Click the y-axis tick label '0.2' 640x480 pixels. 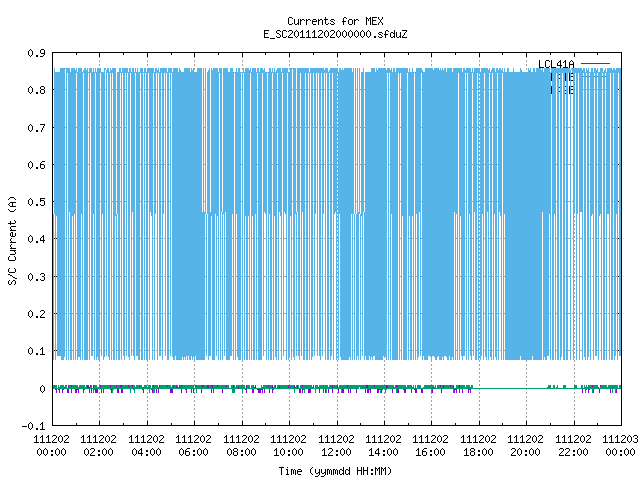(x=37, y=314)
